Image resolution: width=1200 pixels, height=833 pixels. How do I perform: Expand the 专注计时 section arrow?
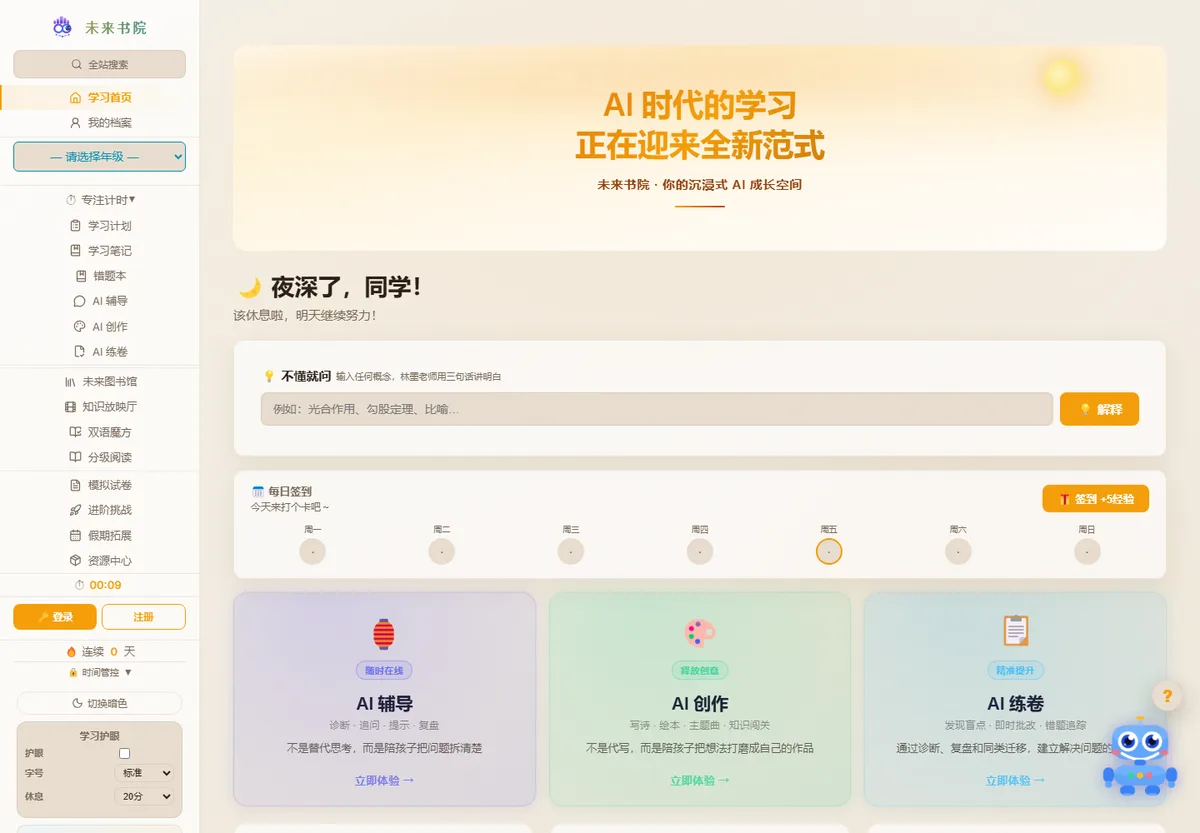(x=132, y=200)
